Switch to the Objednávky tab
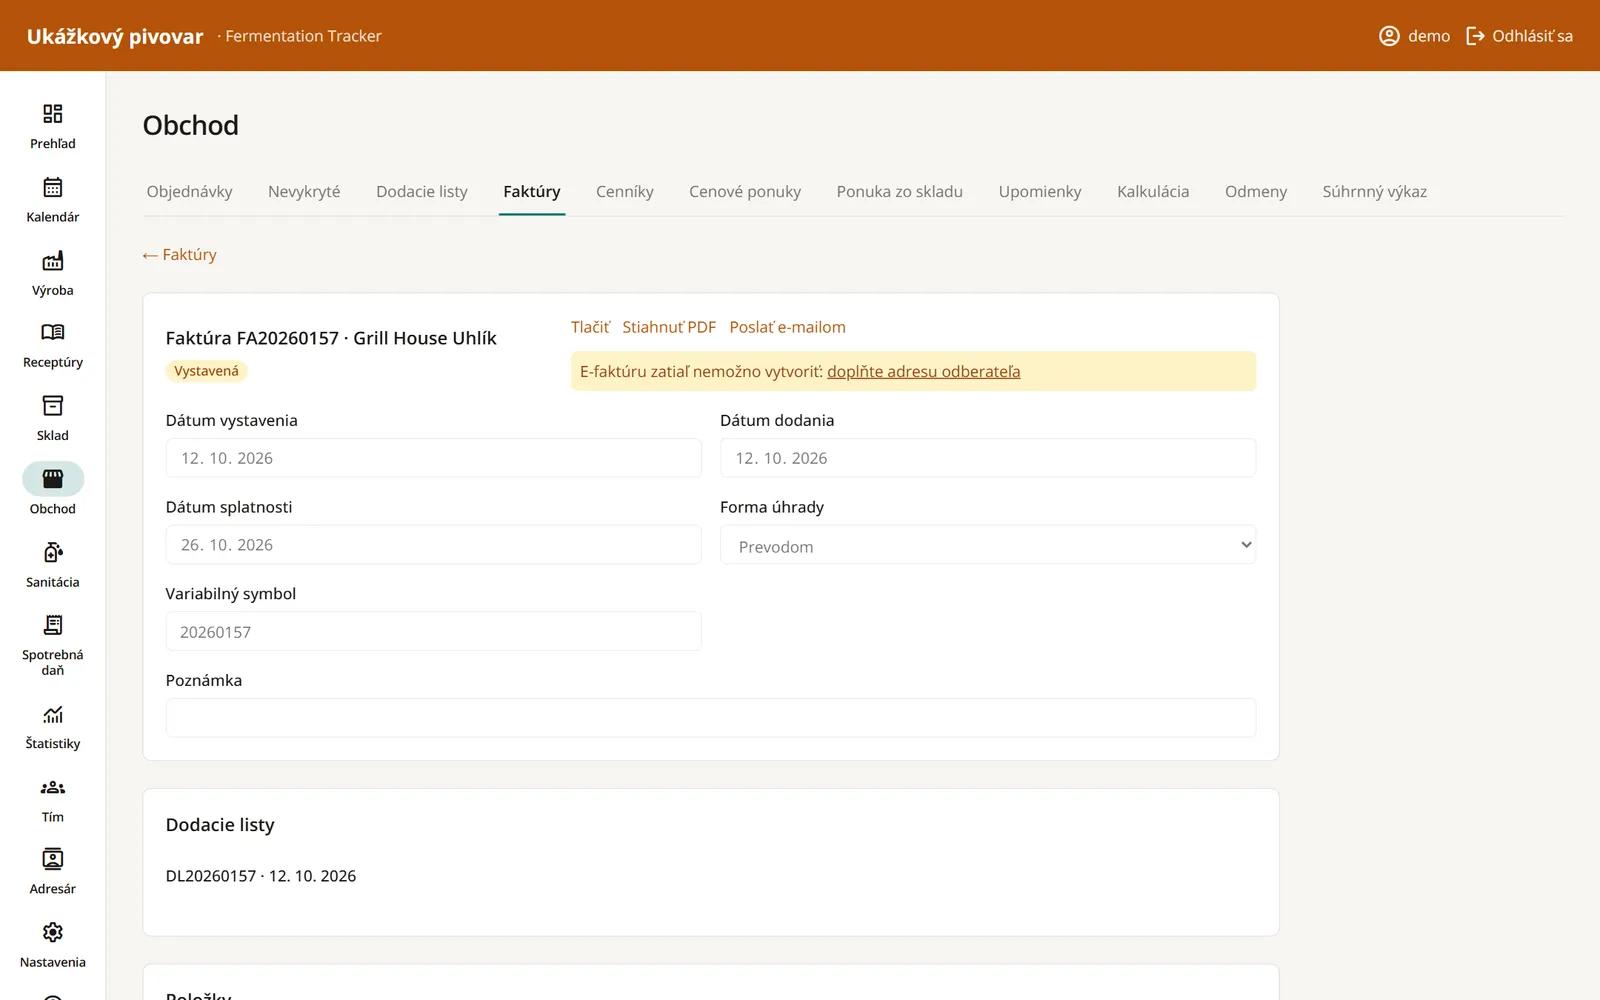1600x1000 pixels. [189, 191]
